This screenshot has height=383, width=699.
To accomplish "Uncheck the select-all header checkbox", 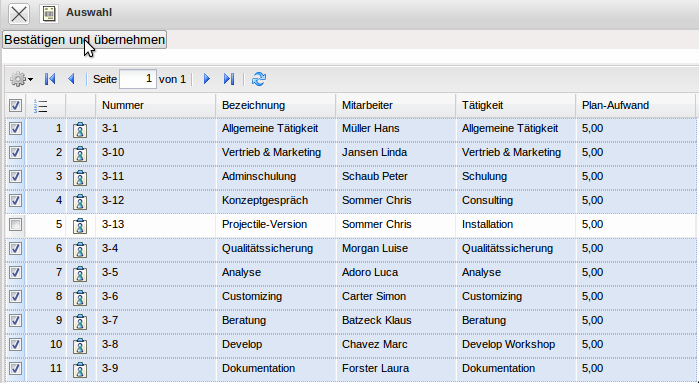I will click(x=15, y=106).
